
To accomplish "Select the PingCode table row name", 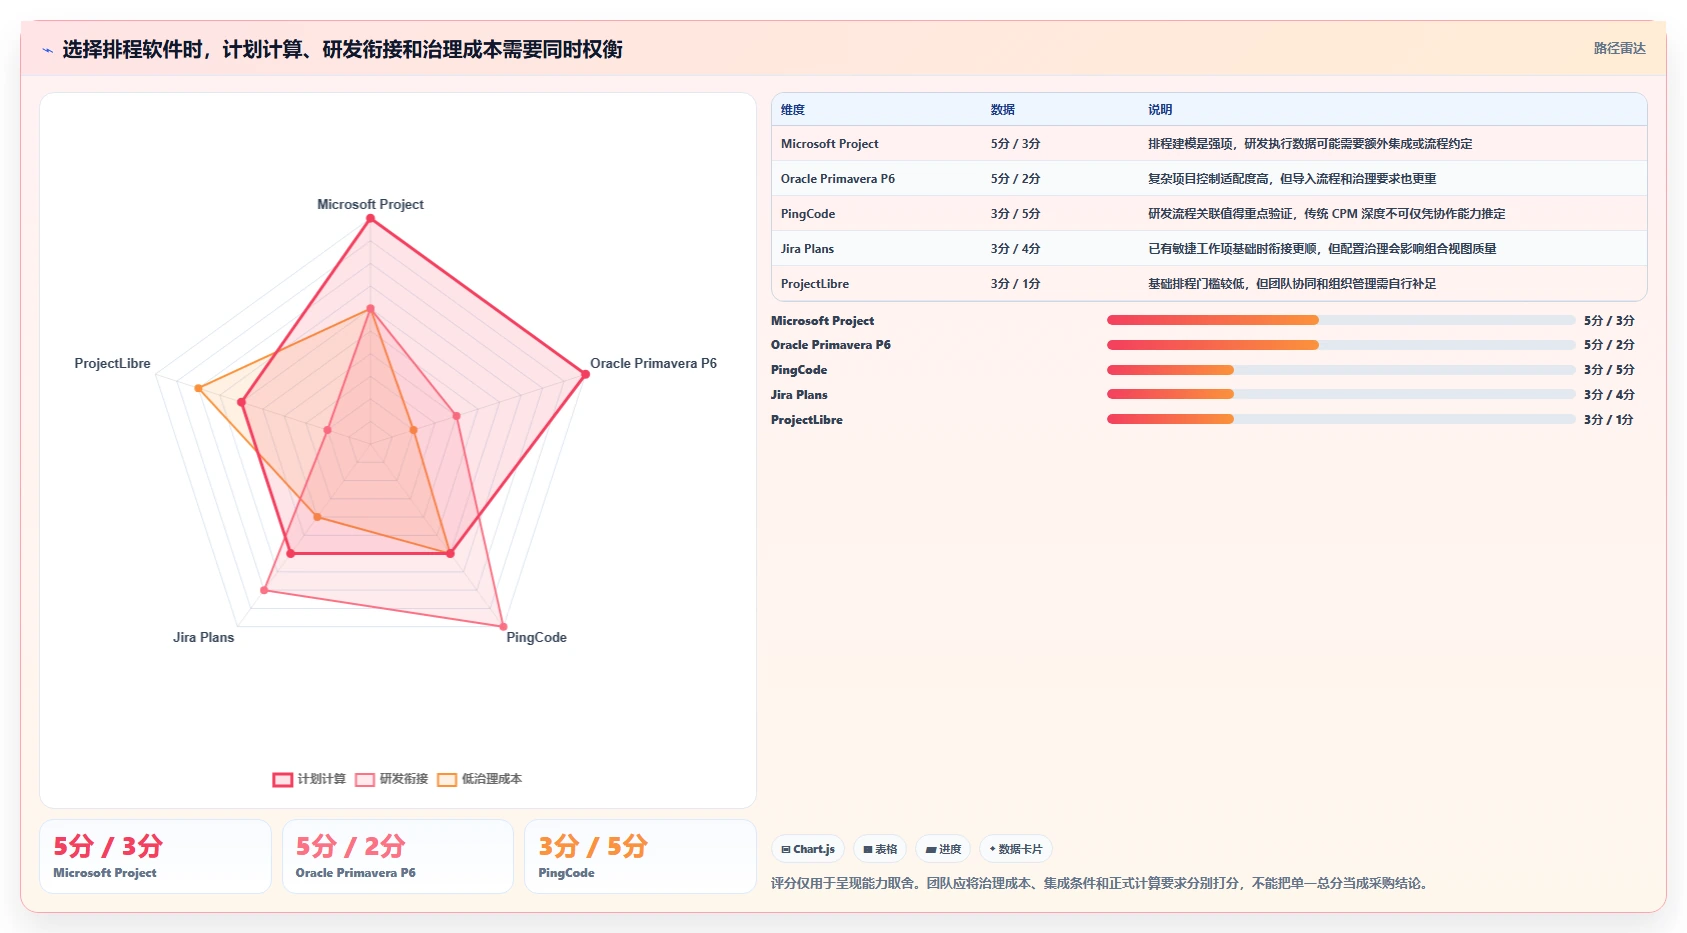I will 808,214.
